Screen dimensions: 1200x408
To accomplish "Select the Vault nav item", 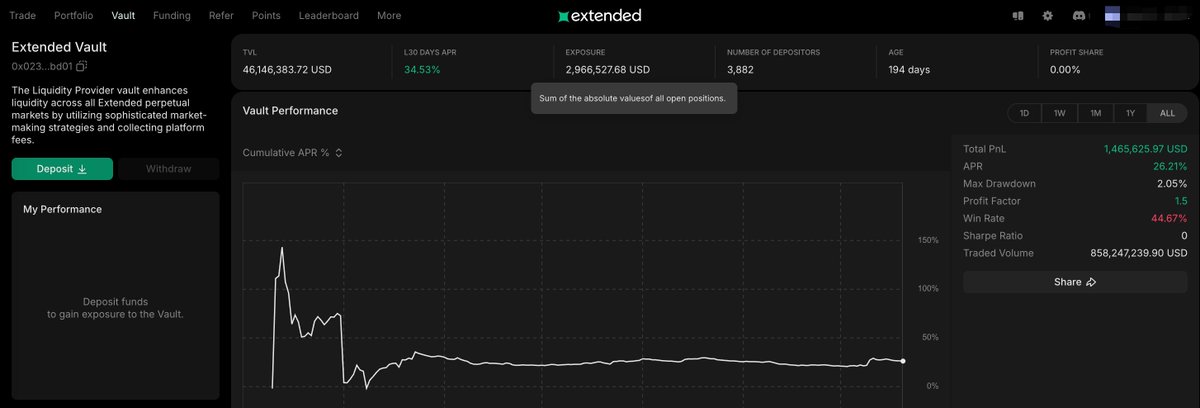I will [124, 16].
